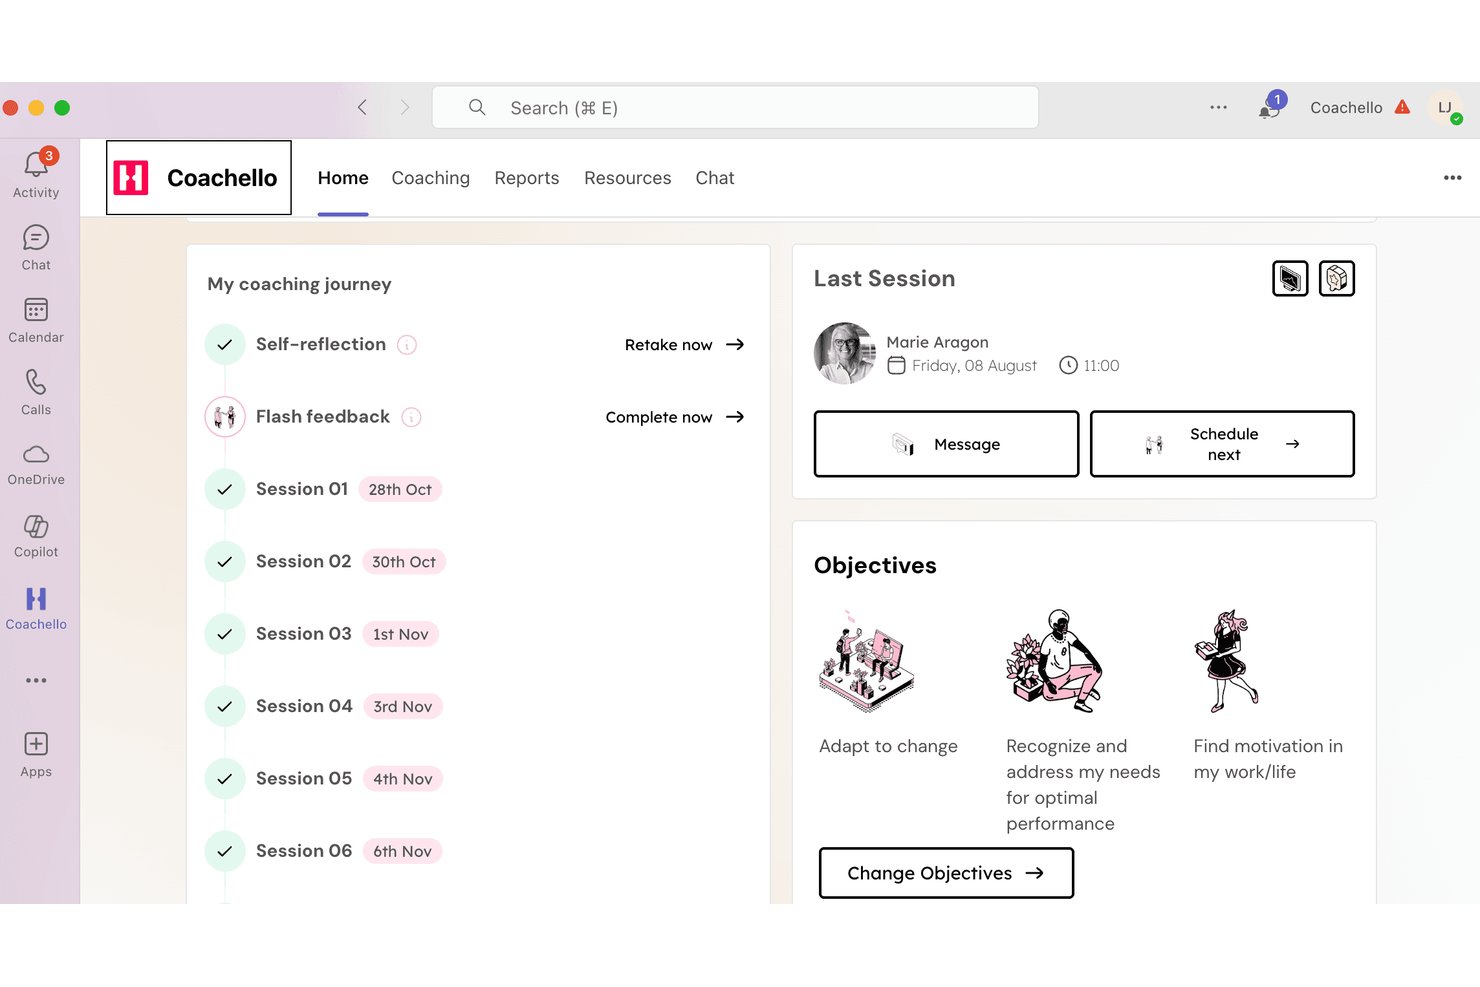Click Marie Aragon's profile photo

pos(845,353)
